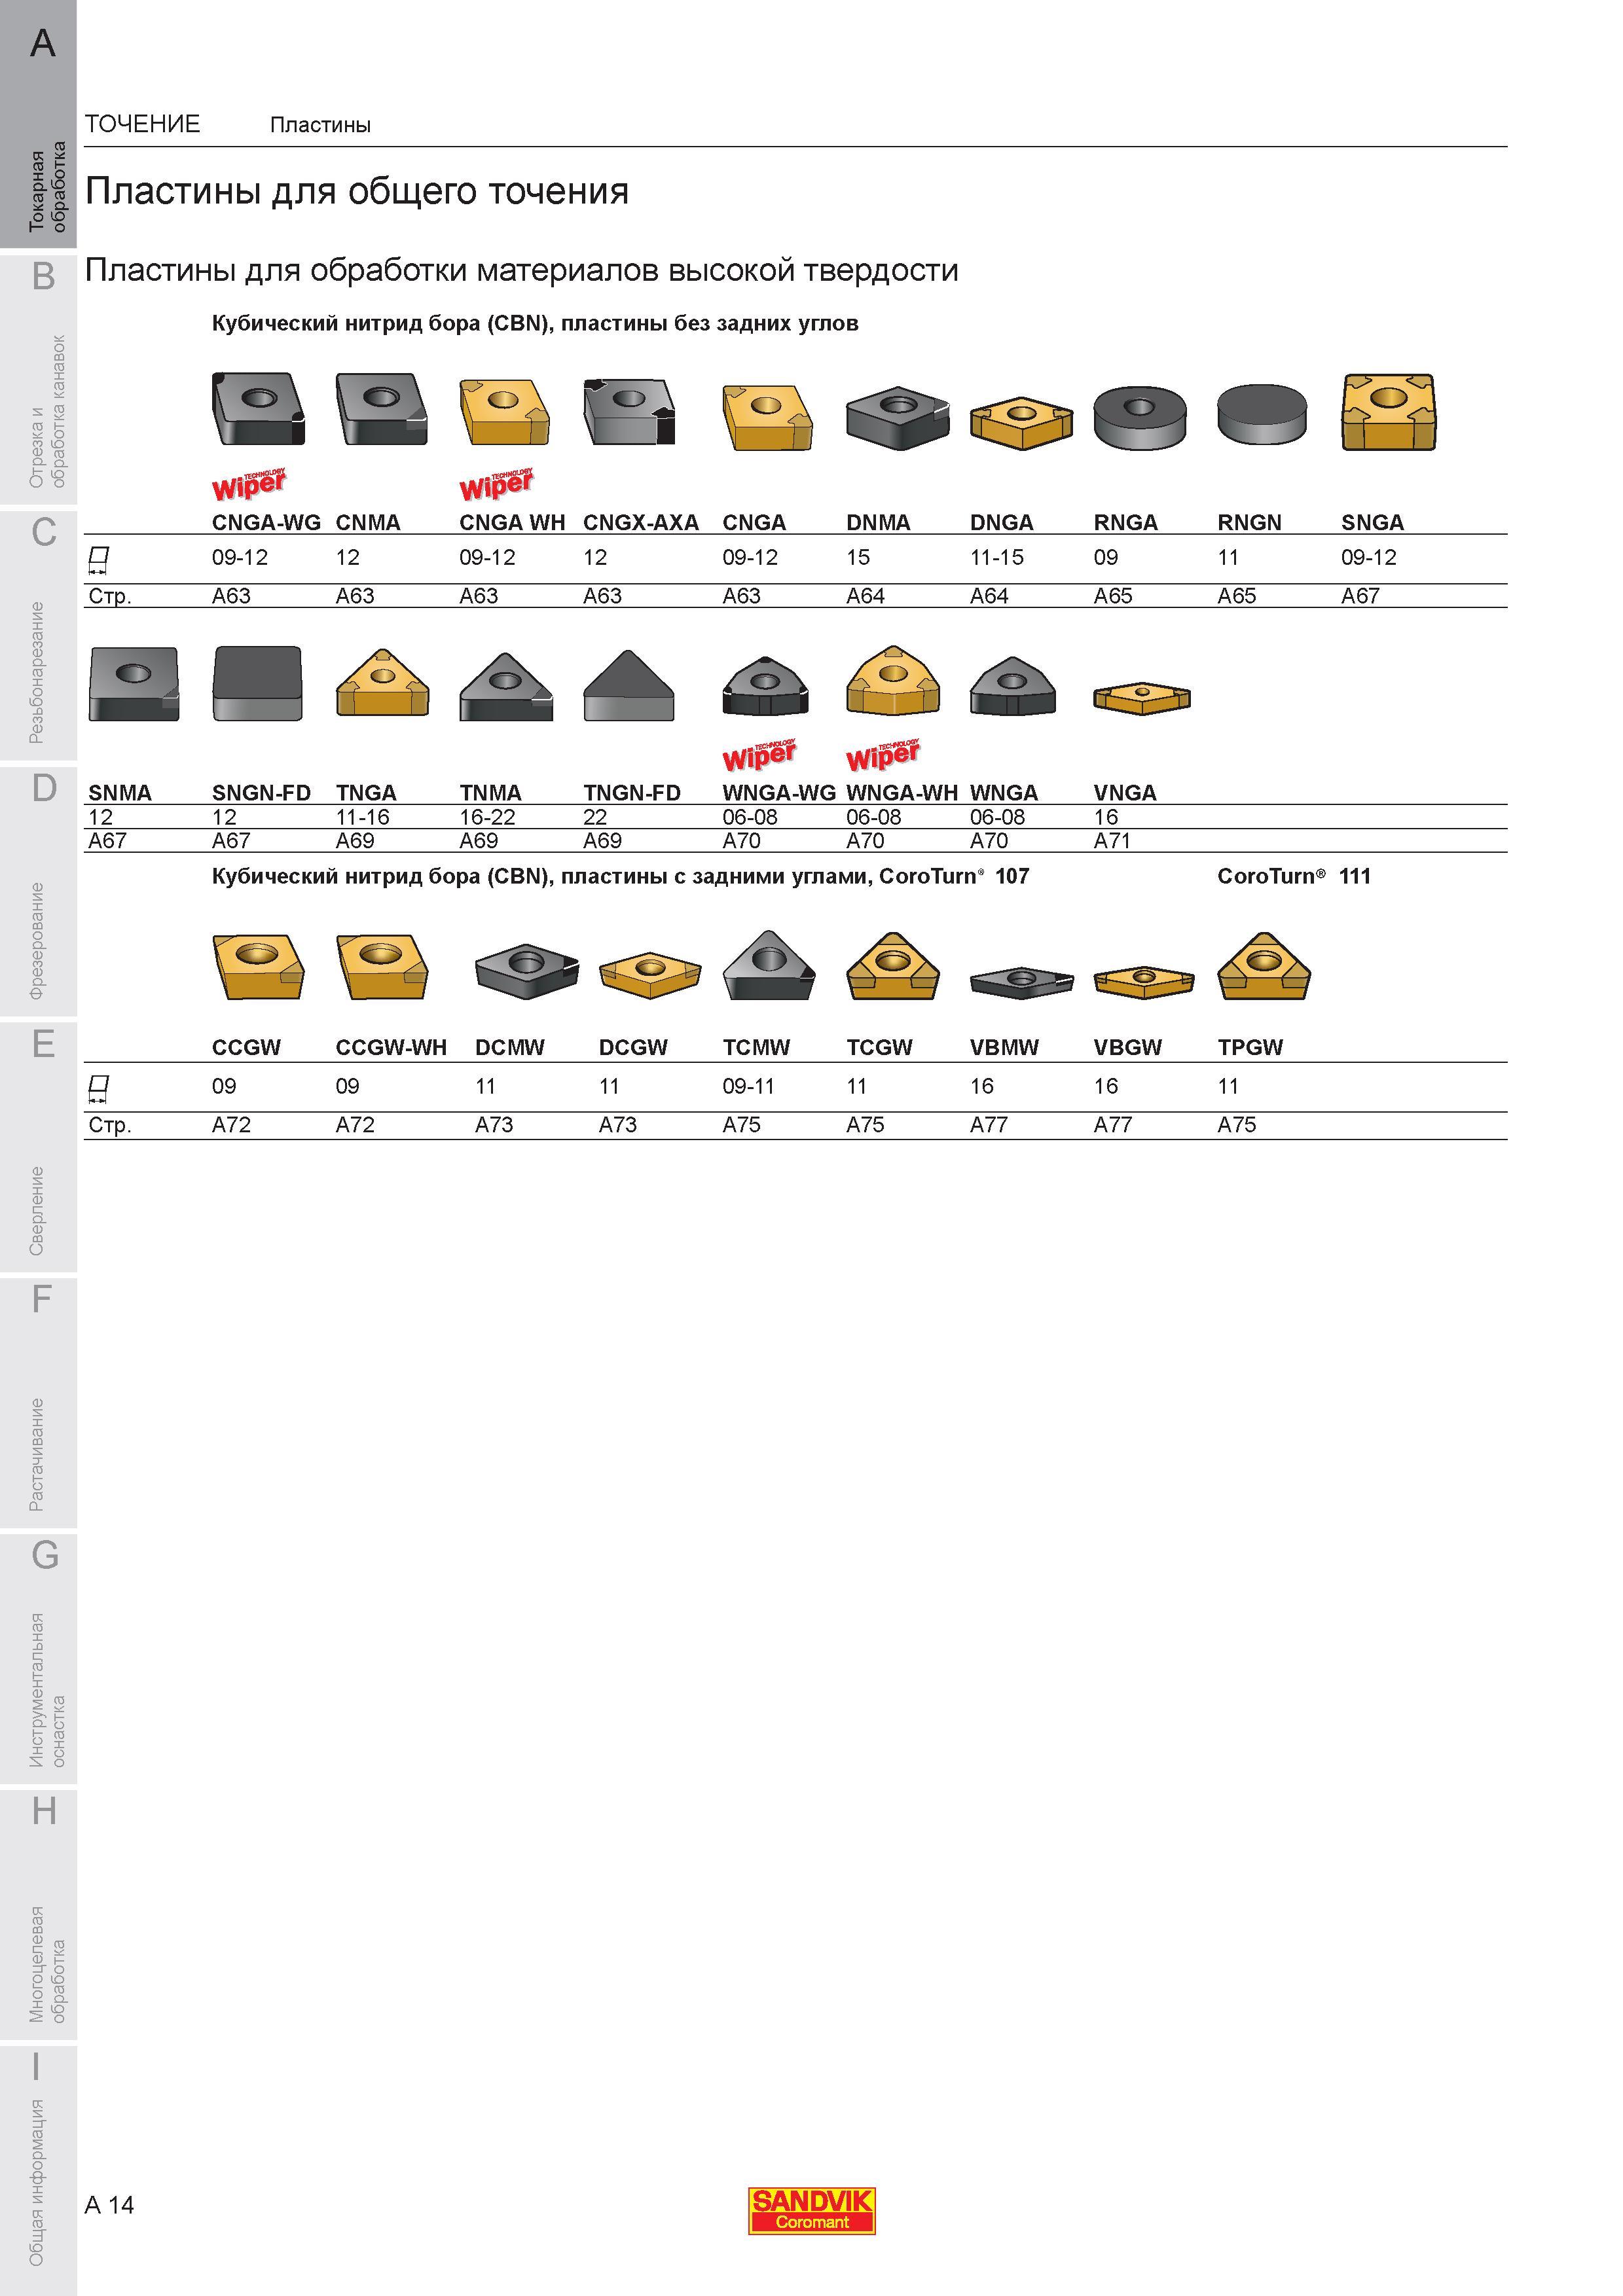Go to section G Инструментальная оснастка

pyautogui.click(x=38, y=1660)
